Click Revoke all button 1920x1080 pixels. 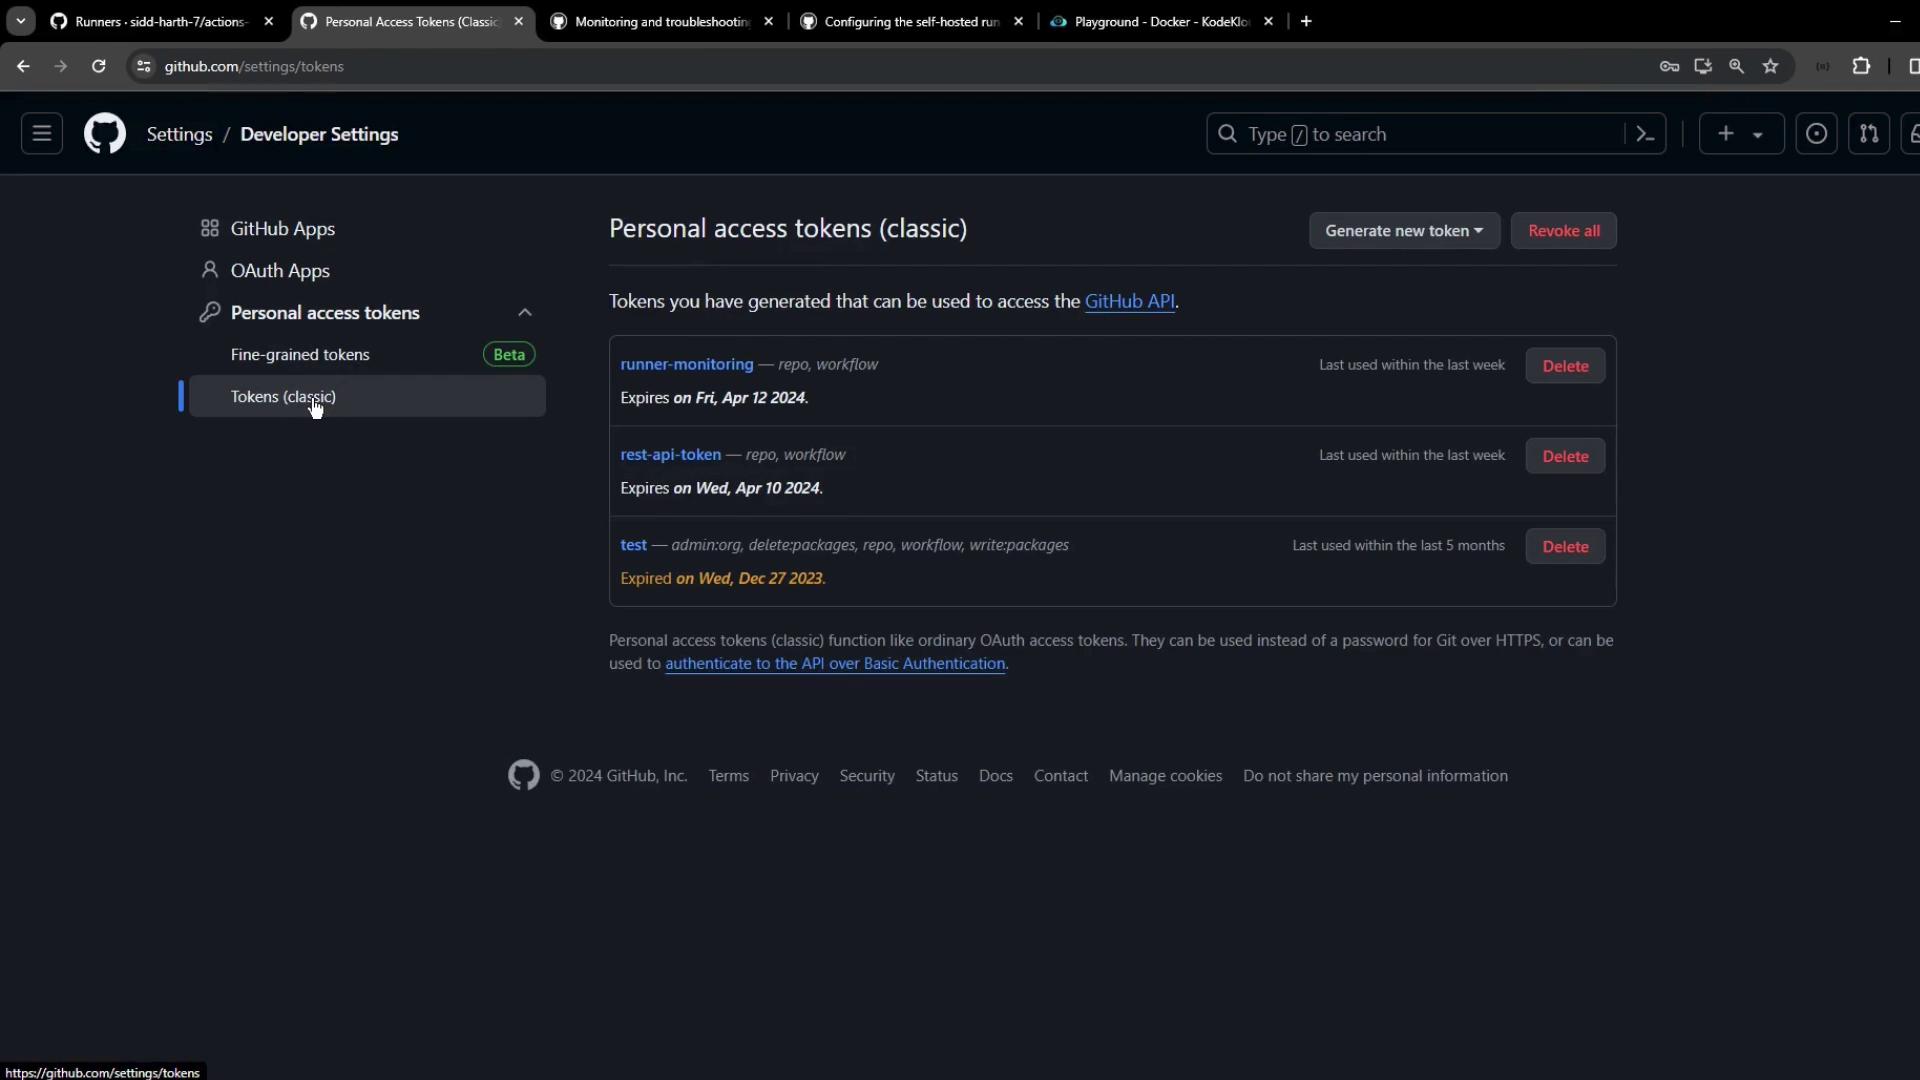tap(1563, 231)
